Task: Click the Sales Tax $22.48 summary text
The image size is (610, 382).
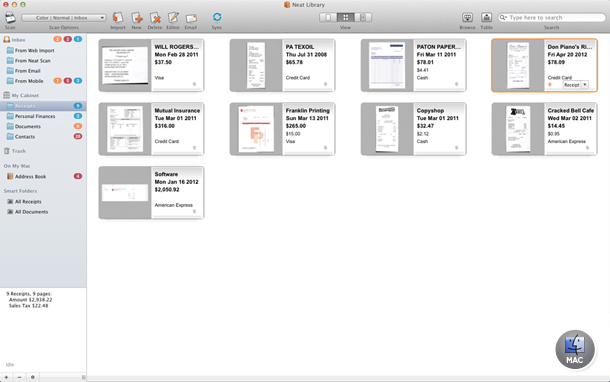Action: pyautogui.click(x=28, y=306)
